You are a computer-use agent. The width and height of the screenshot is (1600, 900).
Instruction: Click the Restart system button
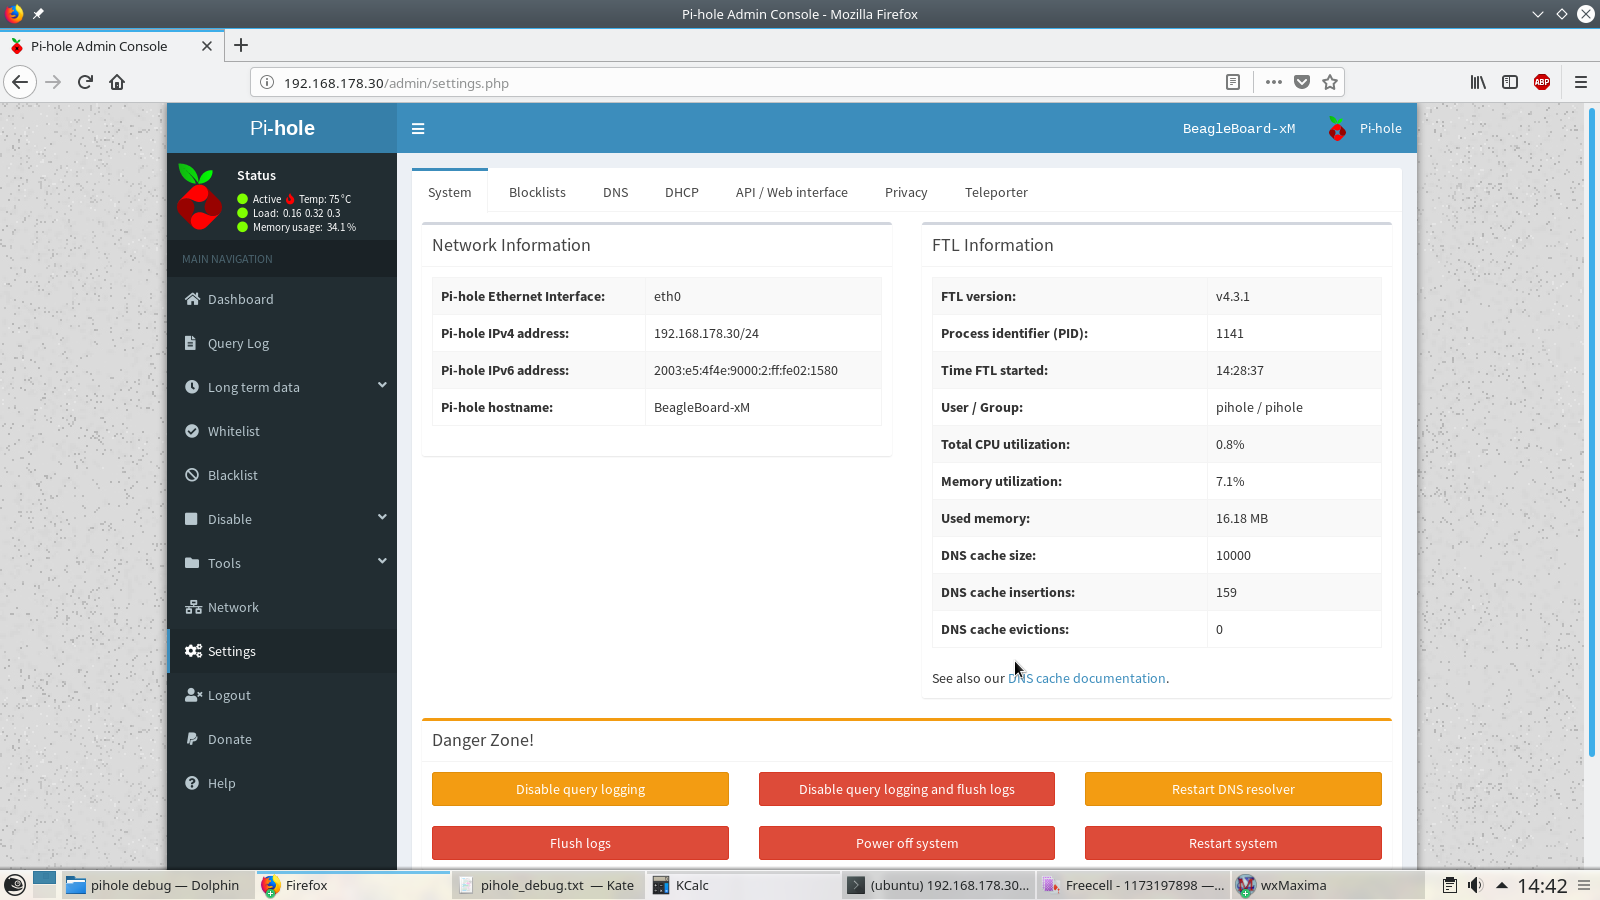tap(1233, 843)
